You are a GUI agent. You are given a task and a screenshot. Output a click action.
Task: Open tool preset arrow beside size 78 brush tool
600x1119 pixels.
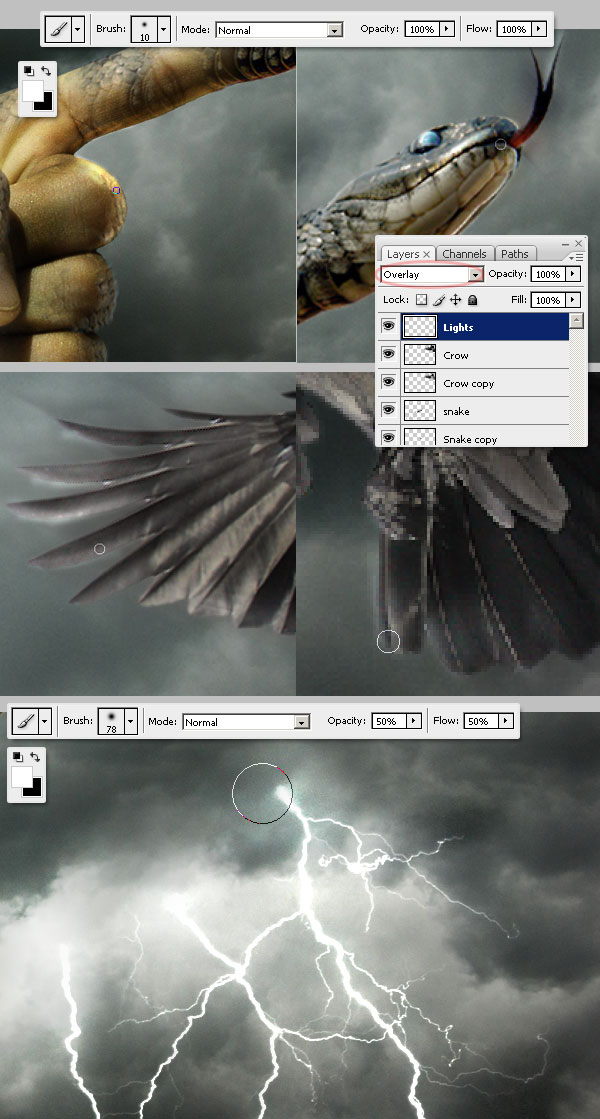[x=44, y=721]
